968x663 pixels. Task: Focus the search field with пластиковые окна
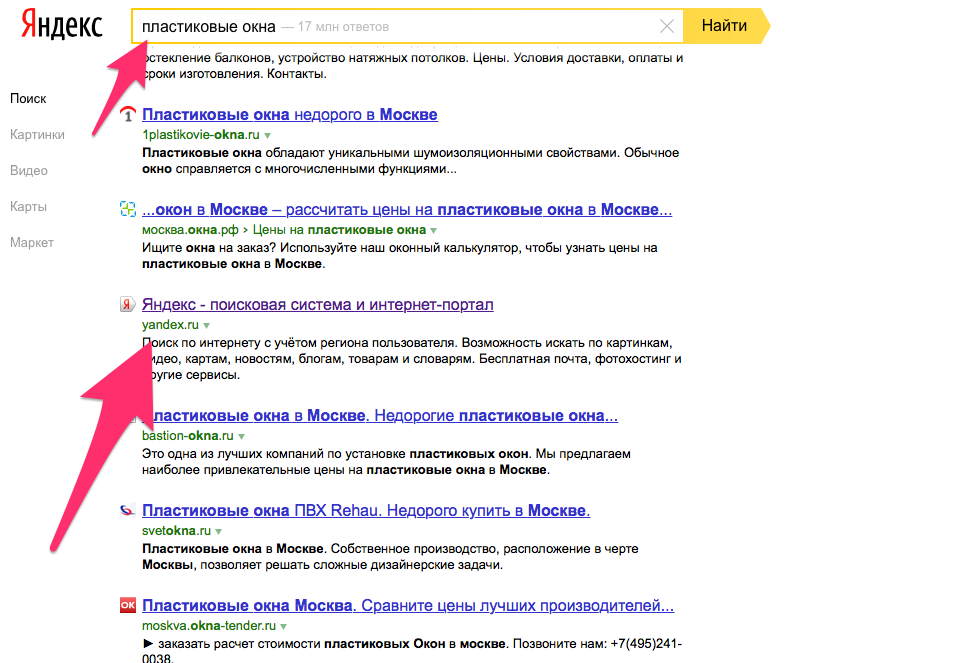[x=407, y=26]
